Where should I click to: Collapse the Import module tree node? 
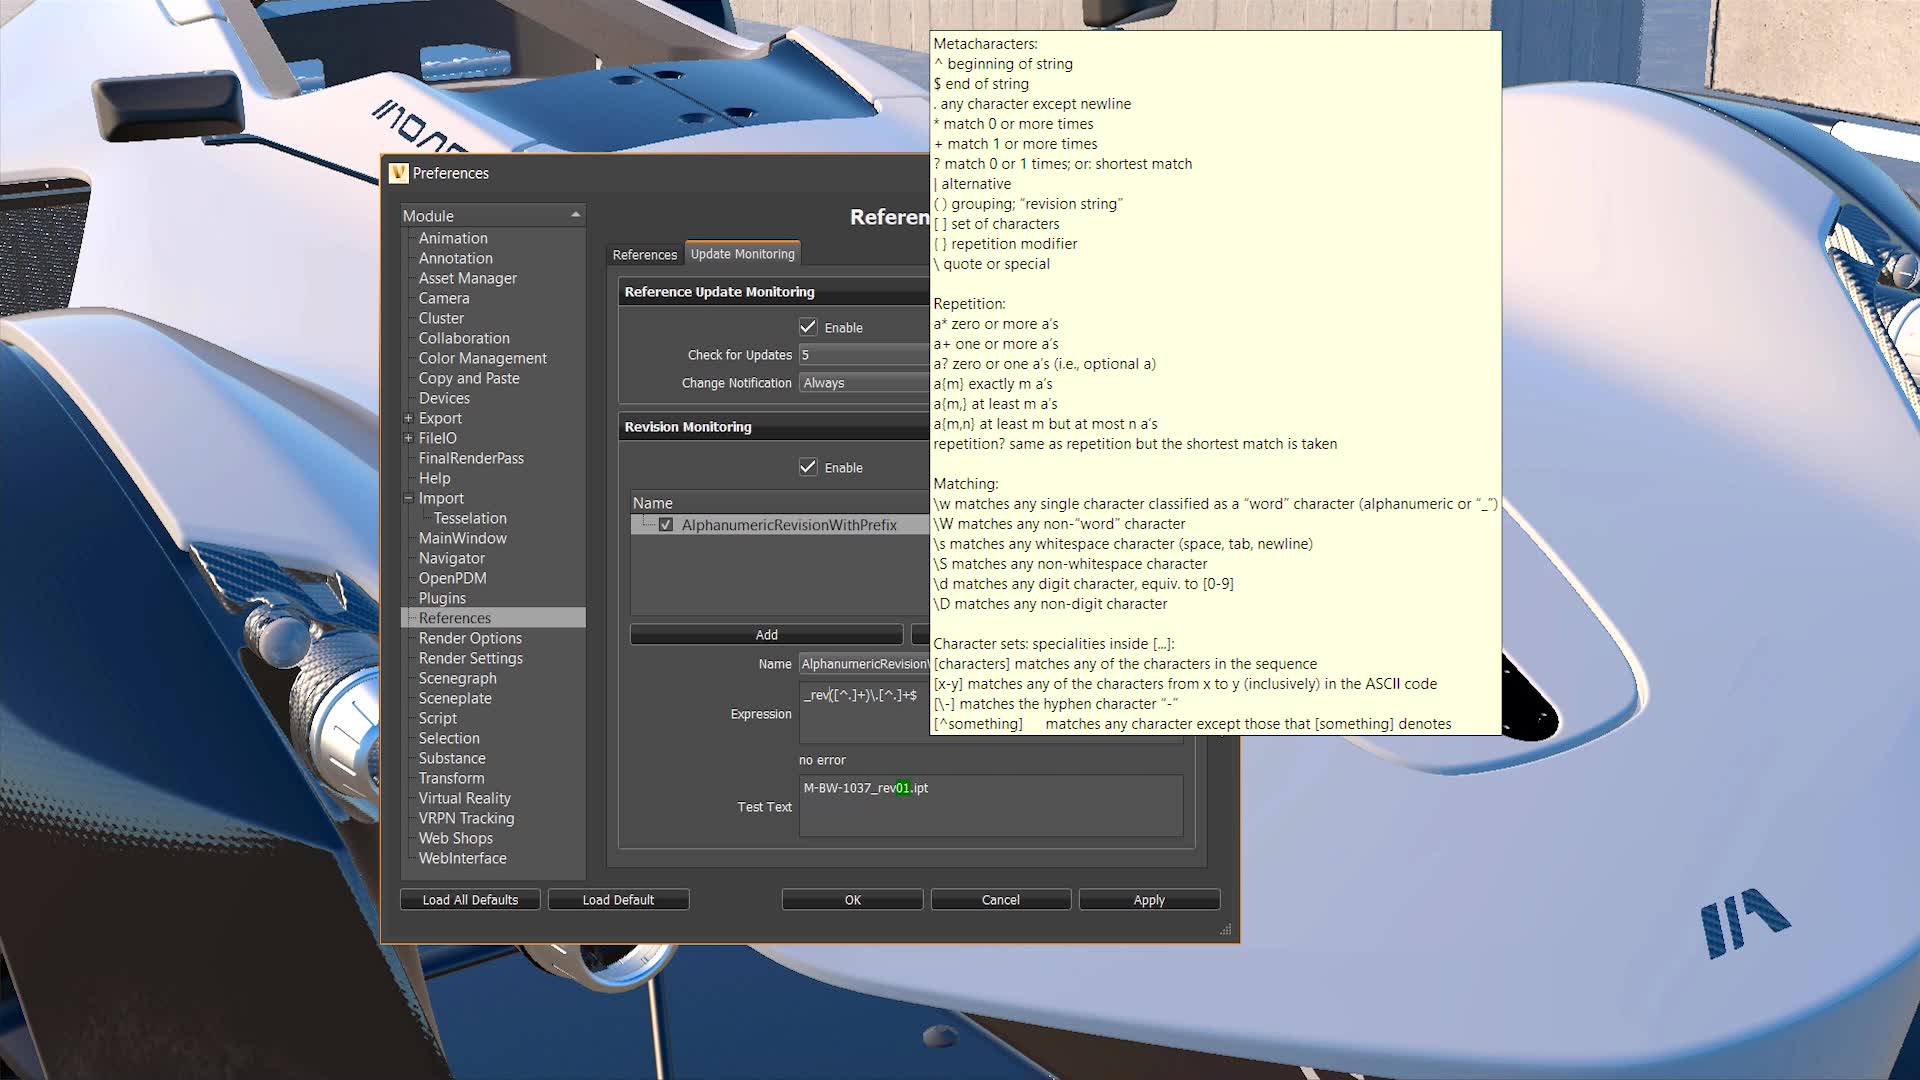(x=408, y=498)
